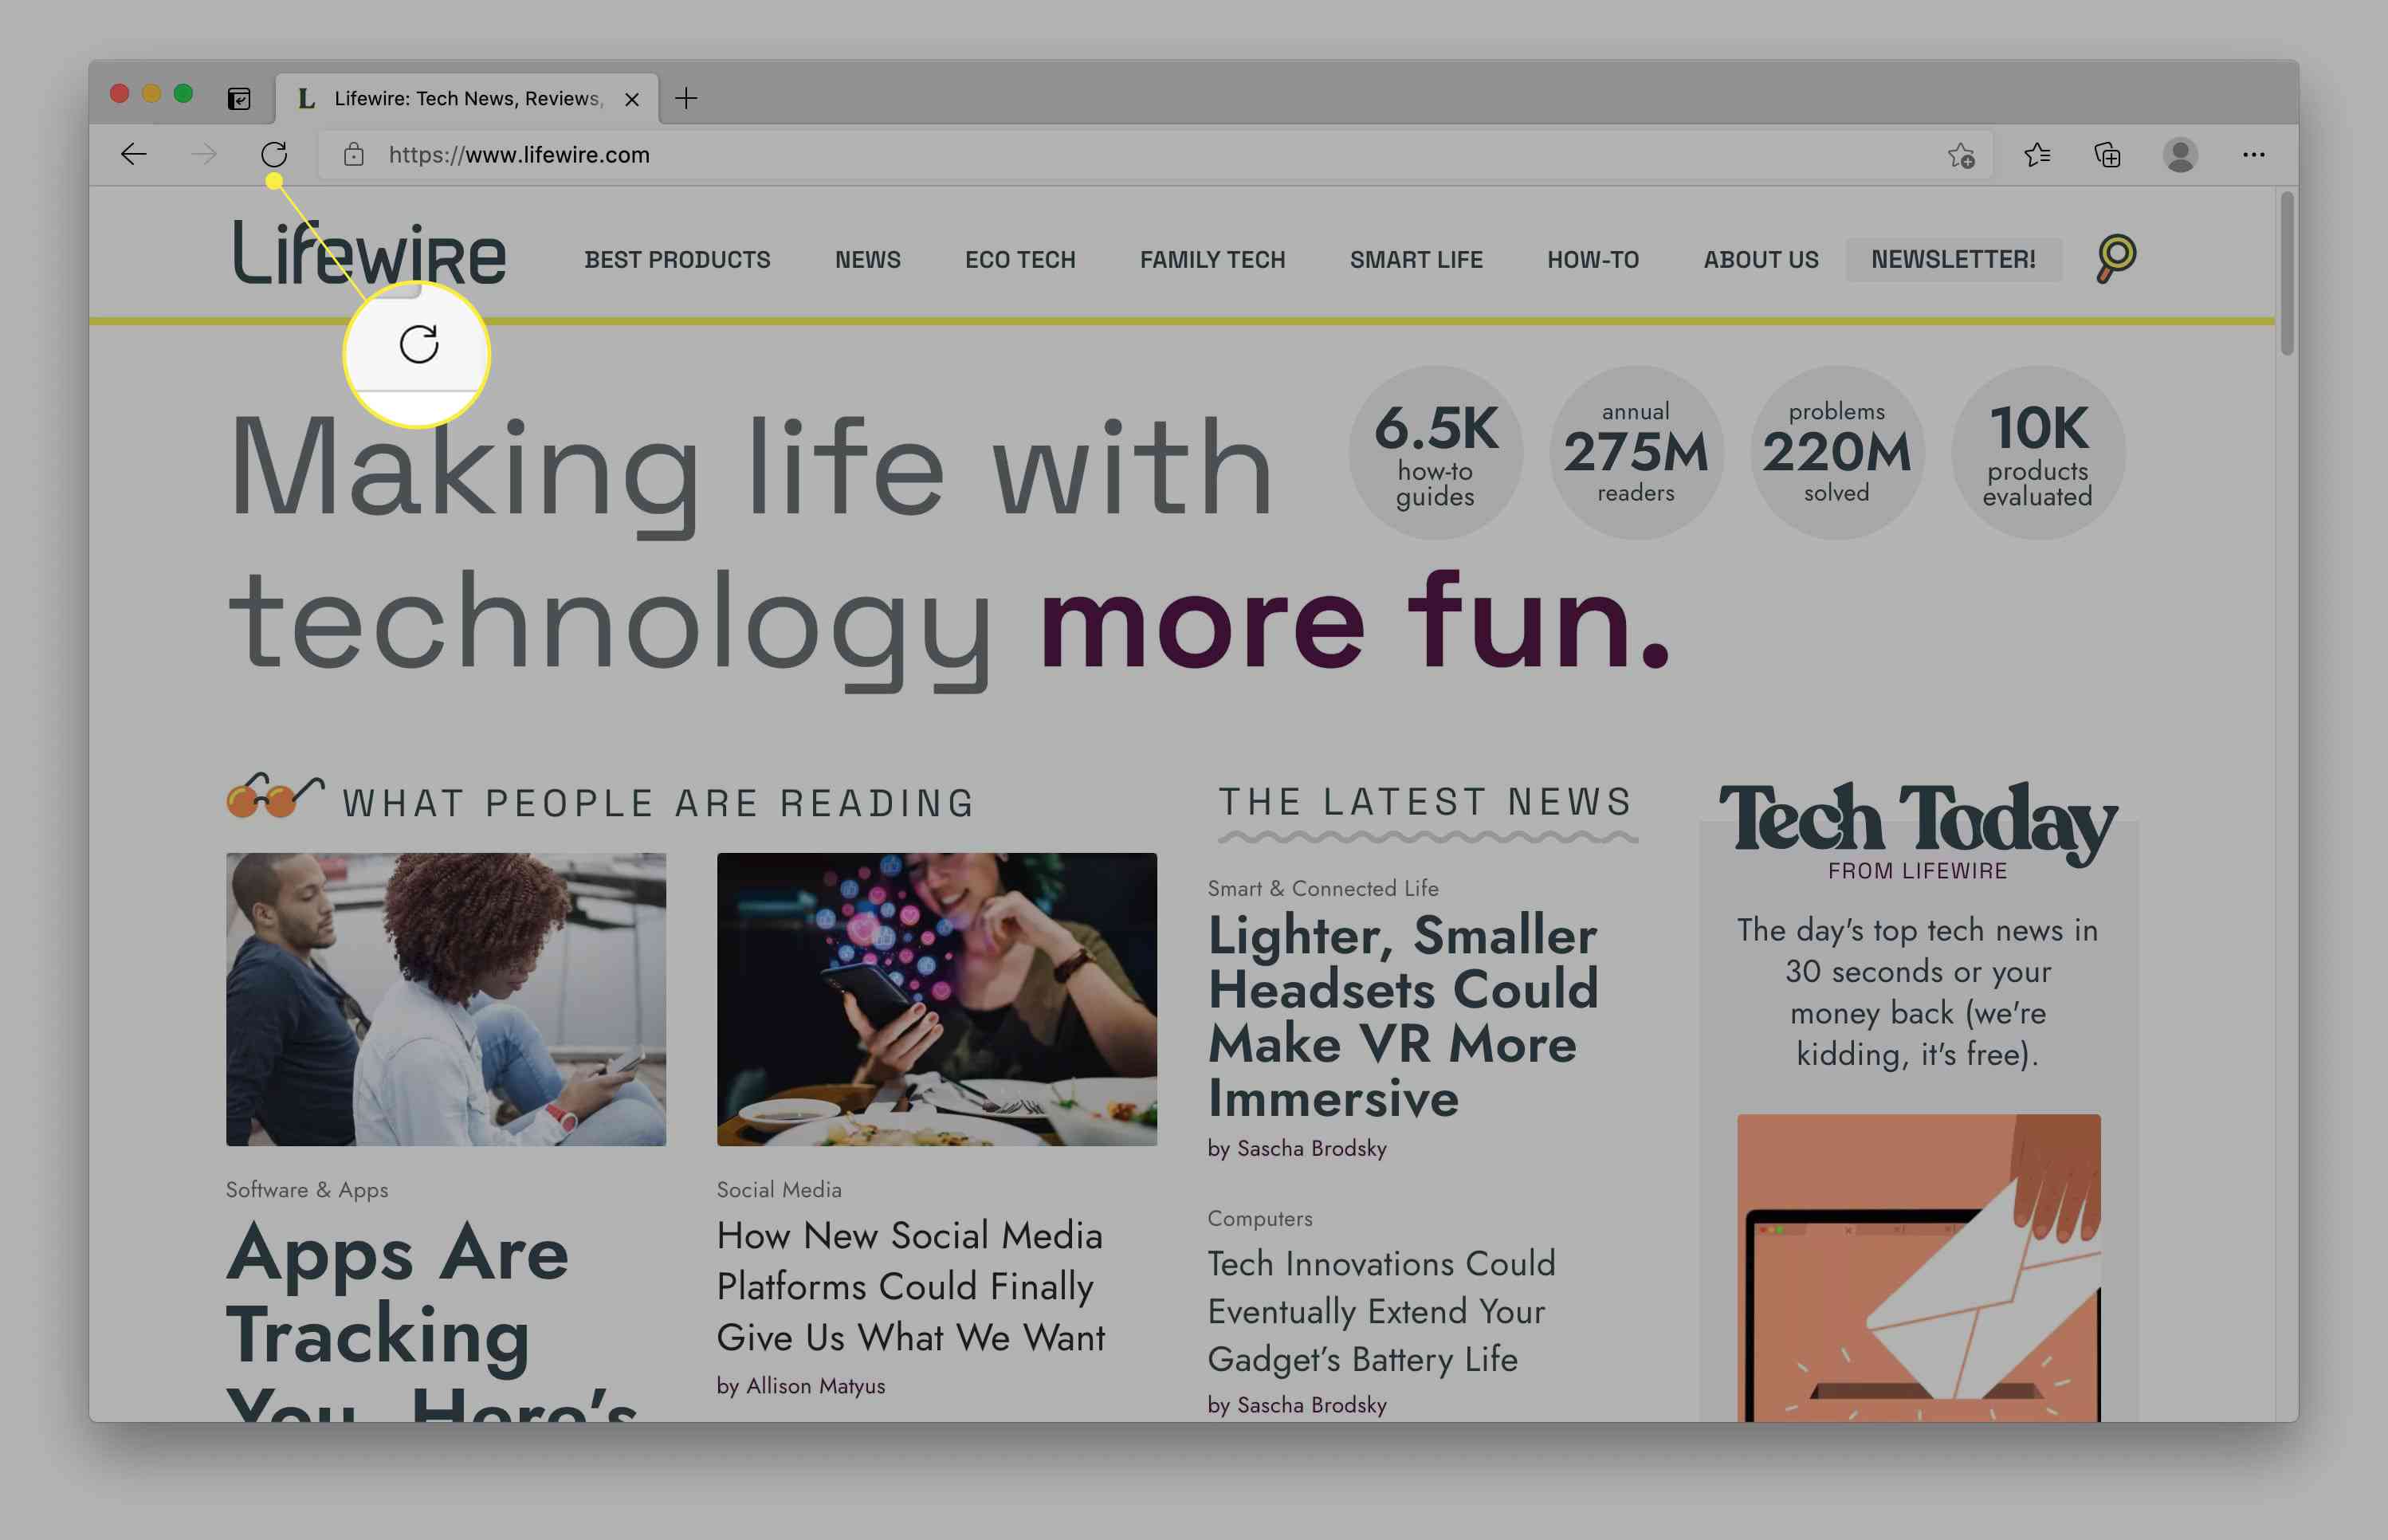2388x1540 pixels.
Task: Click the ECO TECH navigation link
Action: pyautogui.click(x=1020, y=257)
